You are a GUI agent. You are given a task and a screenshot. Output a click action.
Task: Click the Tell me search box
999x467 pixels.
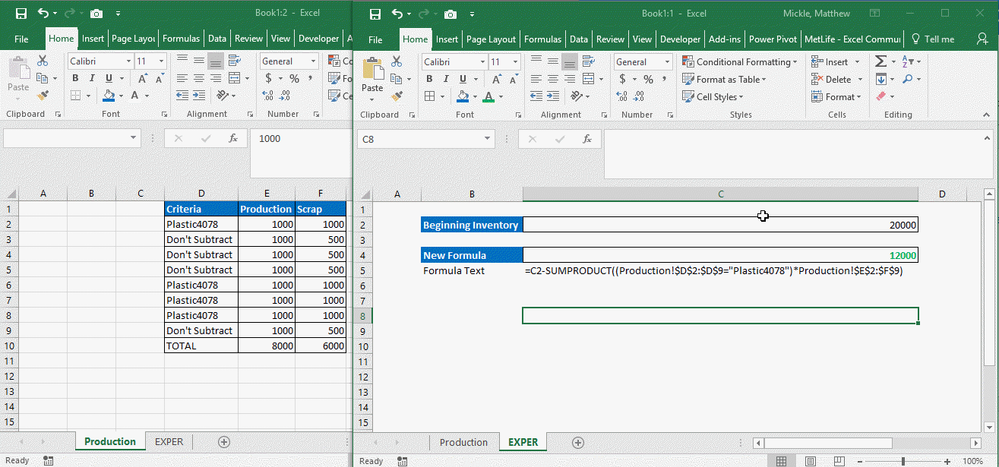tap(933, 39)
